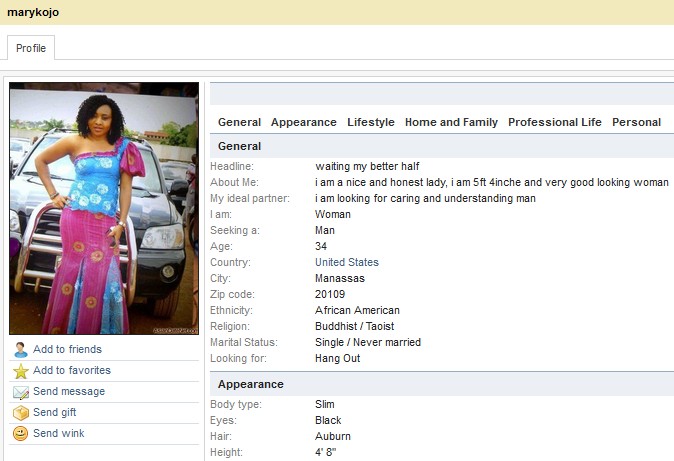Select the zip code 20109
The height and width of the screenshot is (461, 674).
330,294
